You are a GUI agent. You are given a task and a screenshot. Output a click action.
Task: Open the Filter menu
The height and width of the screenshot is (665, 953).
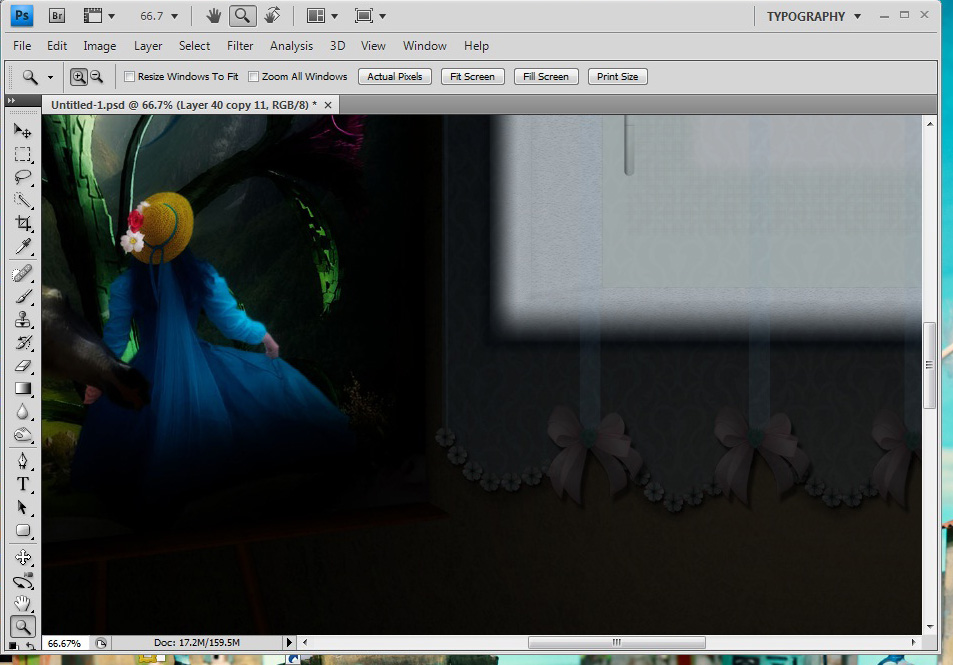coord(240,46)
